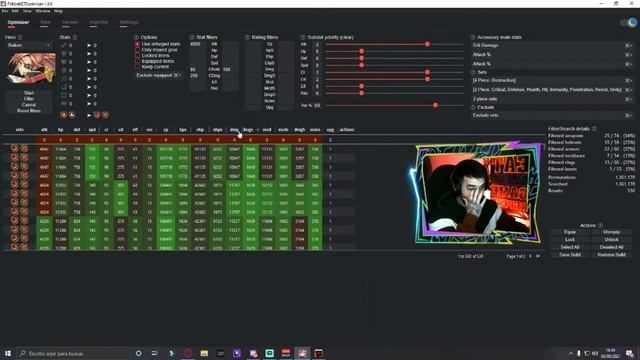Switch to the Importer tab
The image size is (640, 360).
(99, 22)
